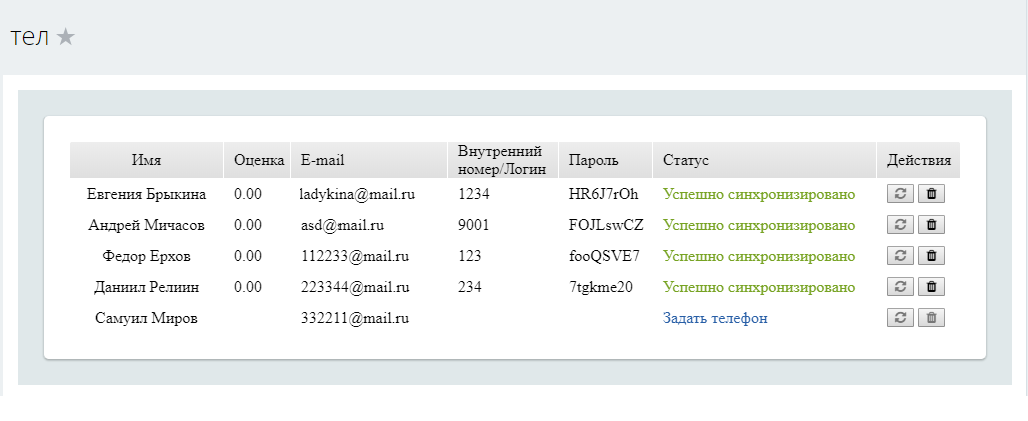1028x421 pixels.
Task: Click the Статус column header
Action: [x=686, y=160]
